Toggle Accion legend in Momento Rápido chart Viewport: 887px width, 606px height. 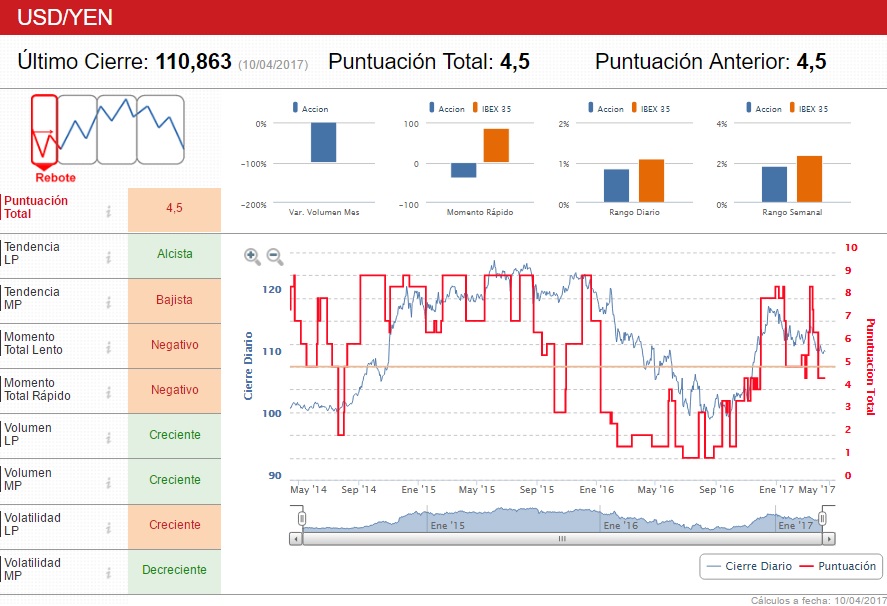point(447,108)
